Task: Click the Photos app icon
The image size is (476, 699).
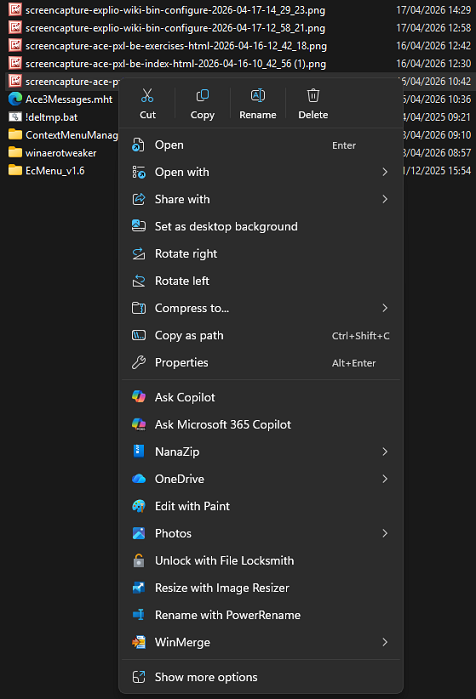Action: tap(139, 533)
